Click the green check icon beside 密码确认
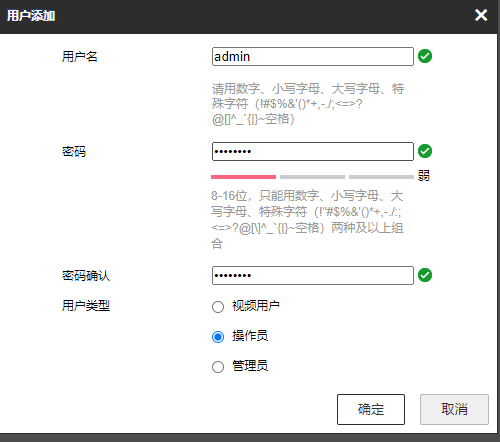Screen dimensions: 500x442 (x=425, y=275)
